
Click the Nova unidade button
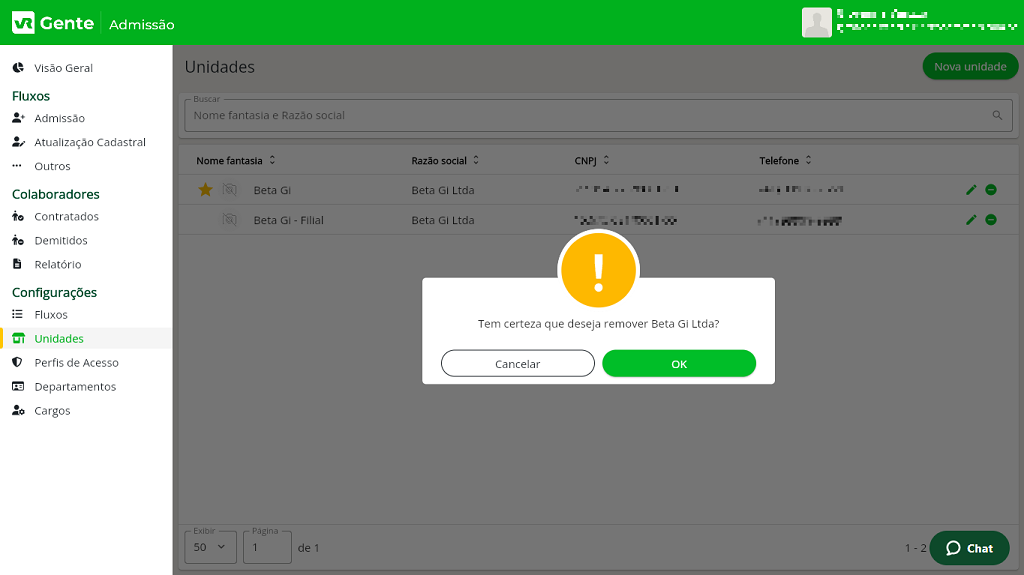pos(969,67)
